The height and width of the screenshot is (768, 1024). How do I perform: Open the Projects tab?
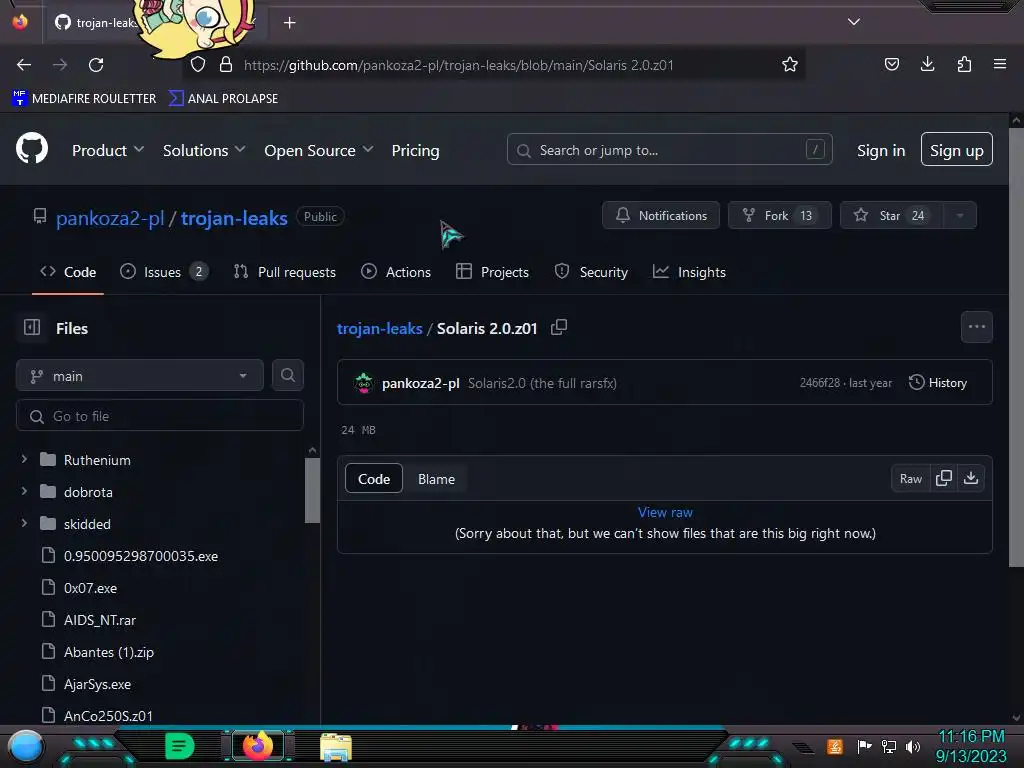pyautogui.click(x=492, y=272)
